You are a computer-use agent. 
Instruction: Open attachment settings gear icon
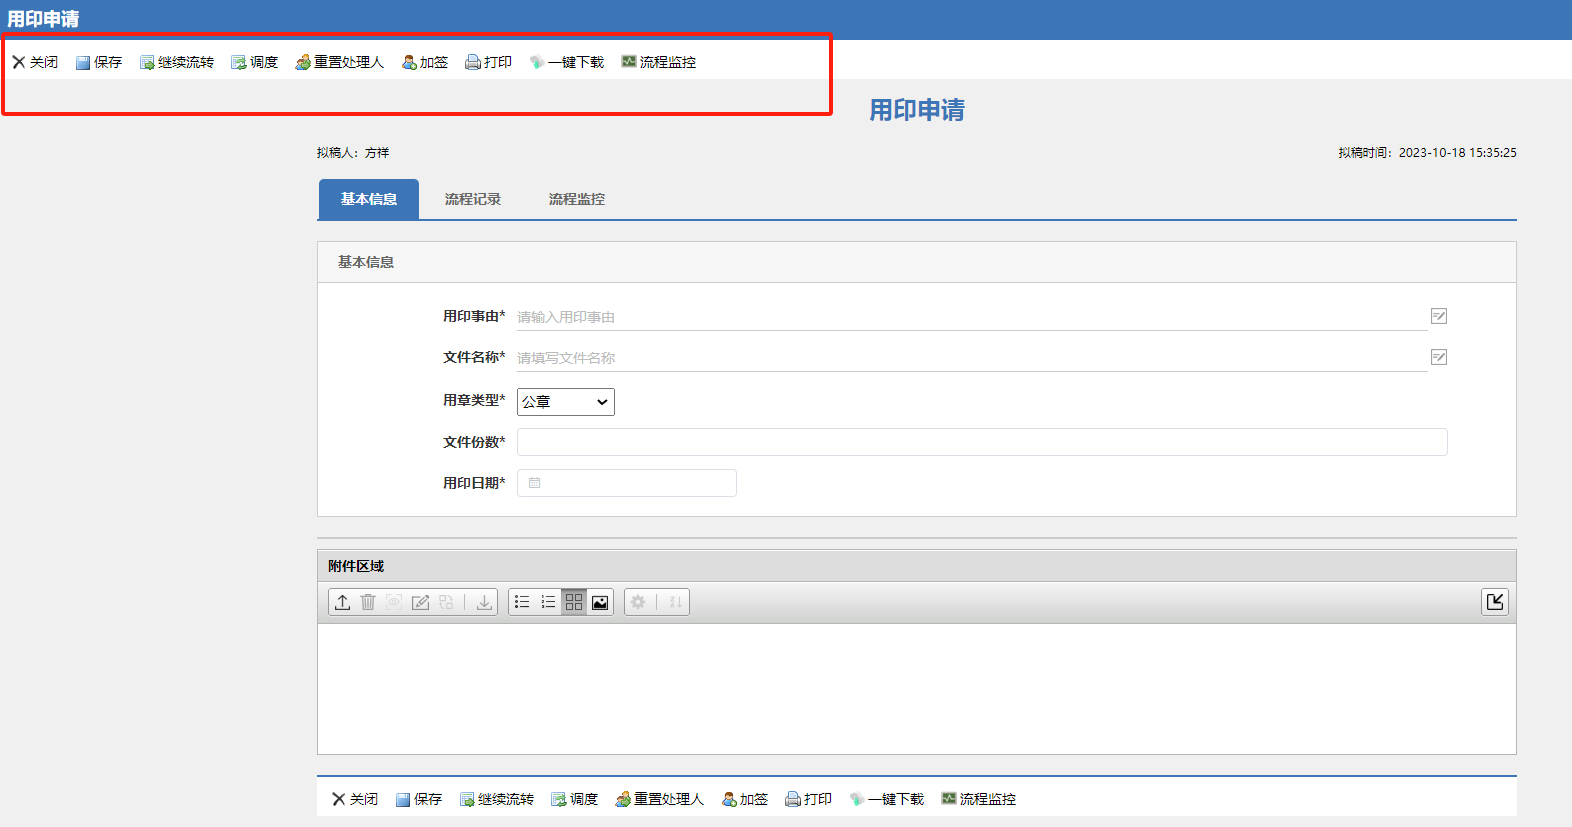point(638,602)
